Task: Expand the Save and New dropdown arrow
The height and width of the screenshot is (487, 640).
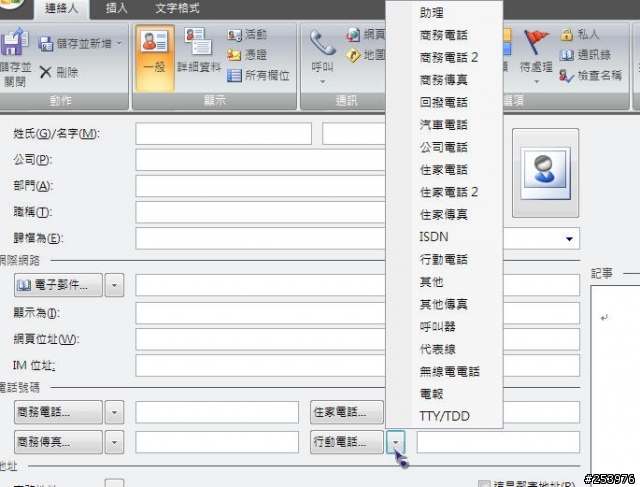Action: pyautogui.click(x=120, y=43)
